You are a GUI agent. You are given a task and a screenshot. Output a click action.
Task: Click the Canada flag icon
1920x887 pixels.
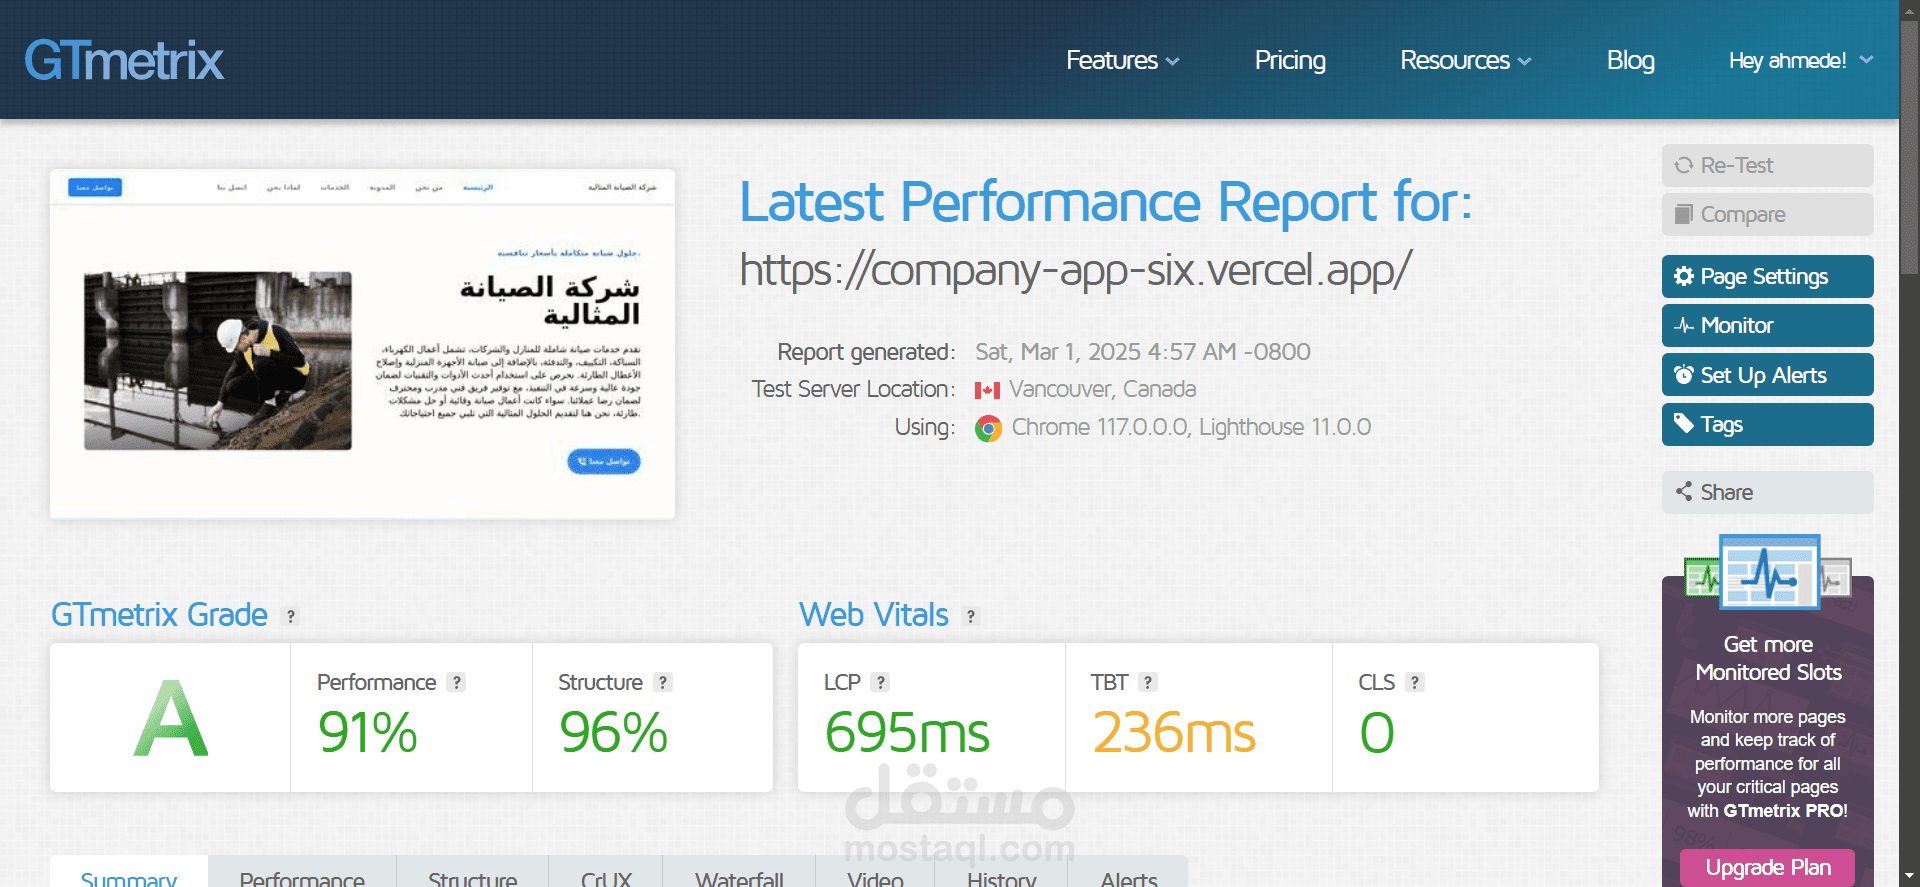(987, 390)
